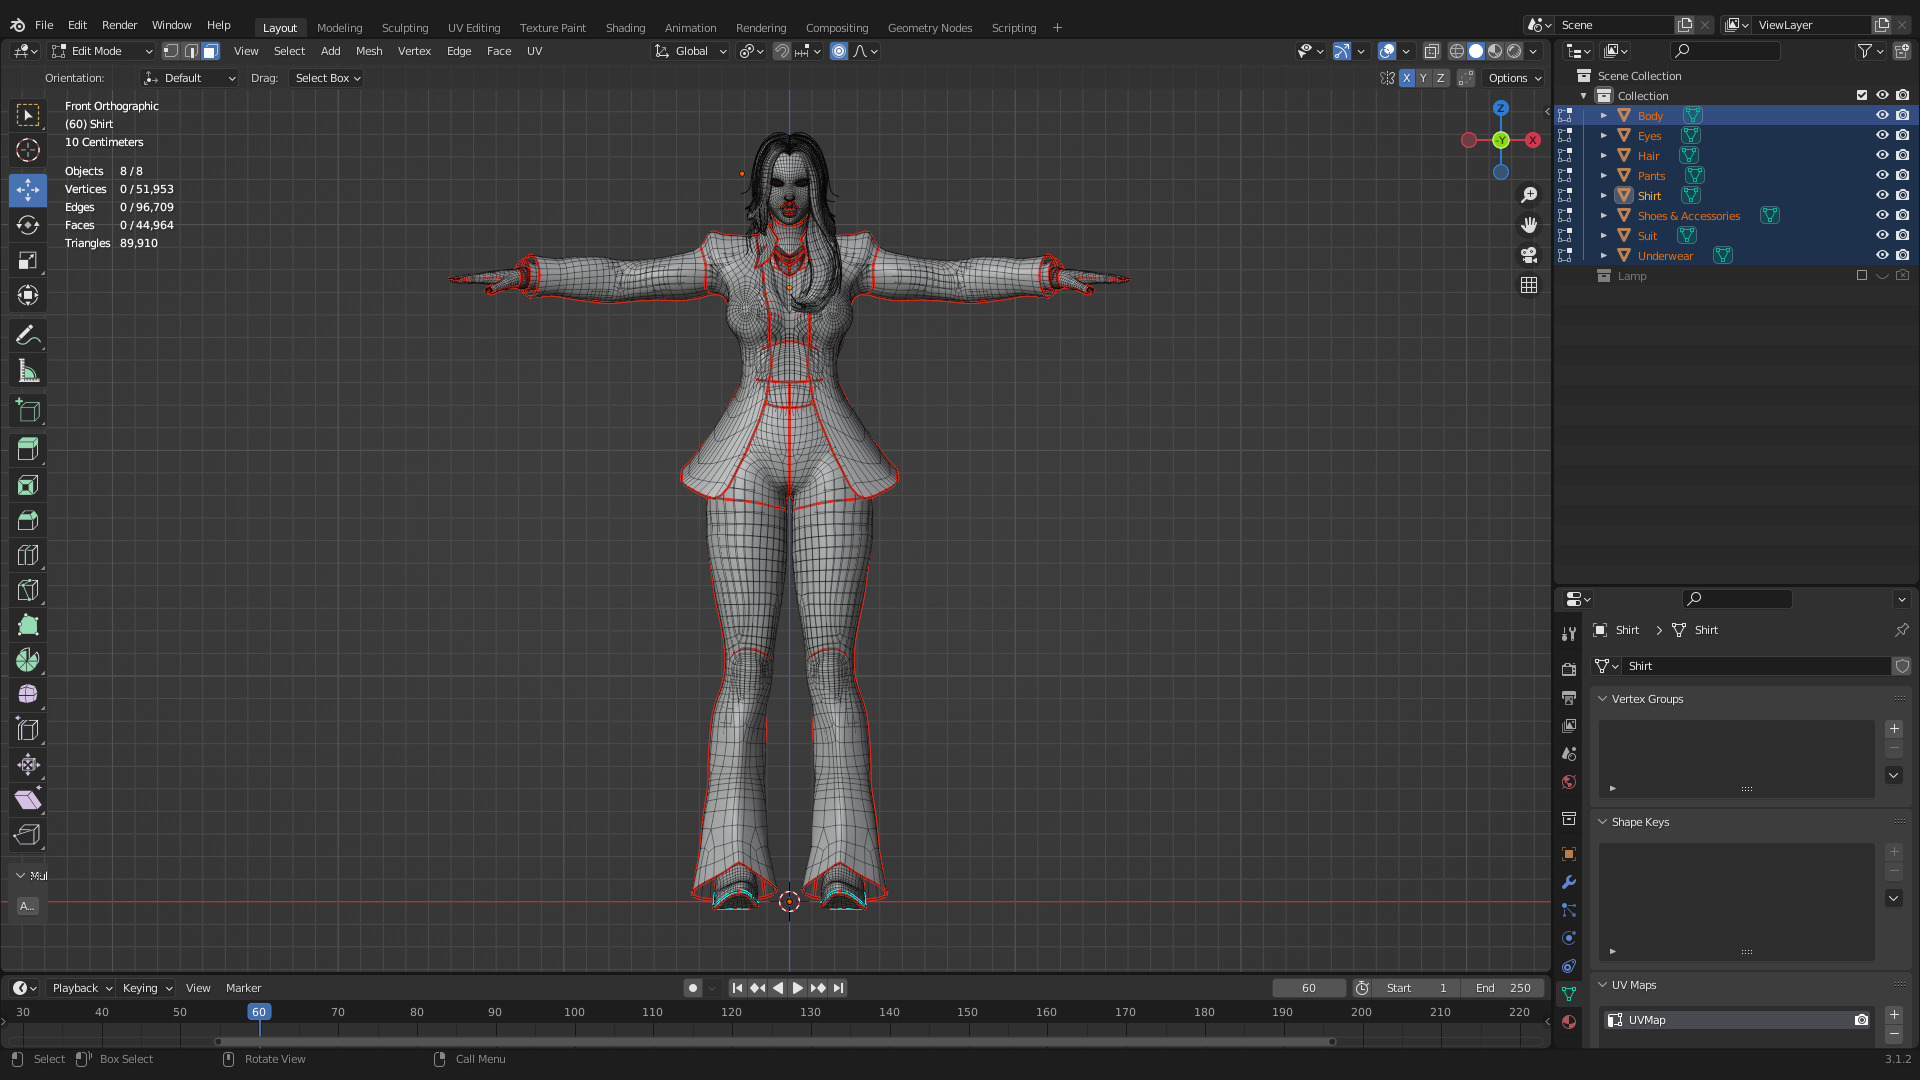The image size is (1920, 1080).
Task: Expand the Shirt object in outliner
Action: point(1604,195)
